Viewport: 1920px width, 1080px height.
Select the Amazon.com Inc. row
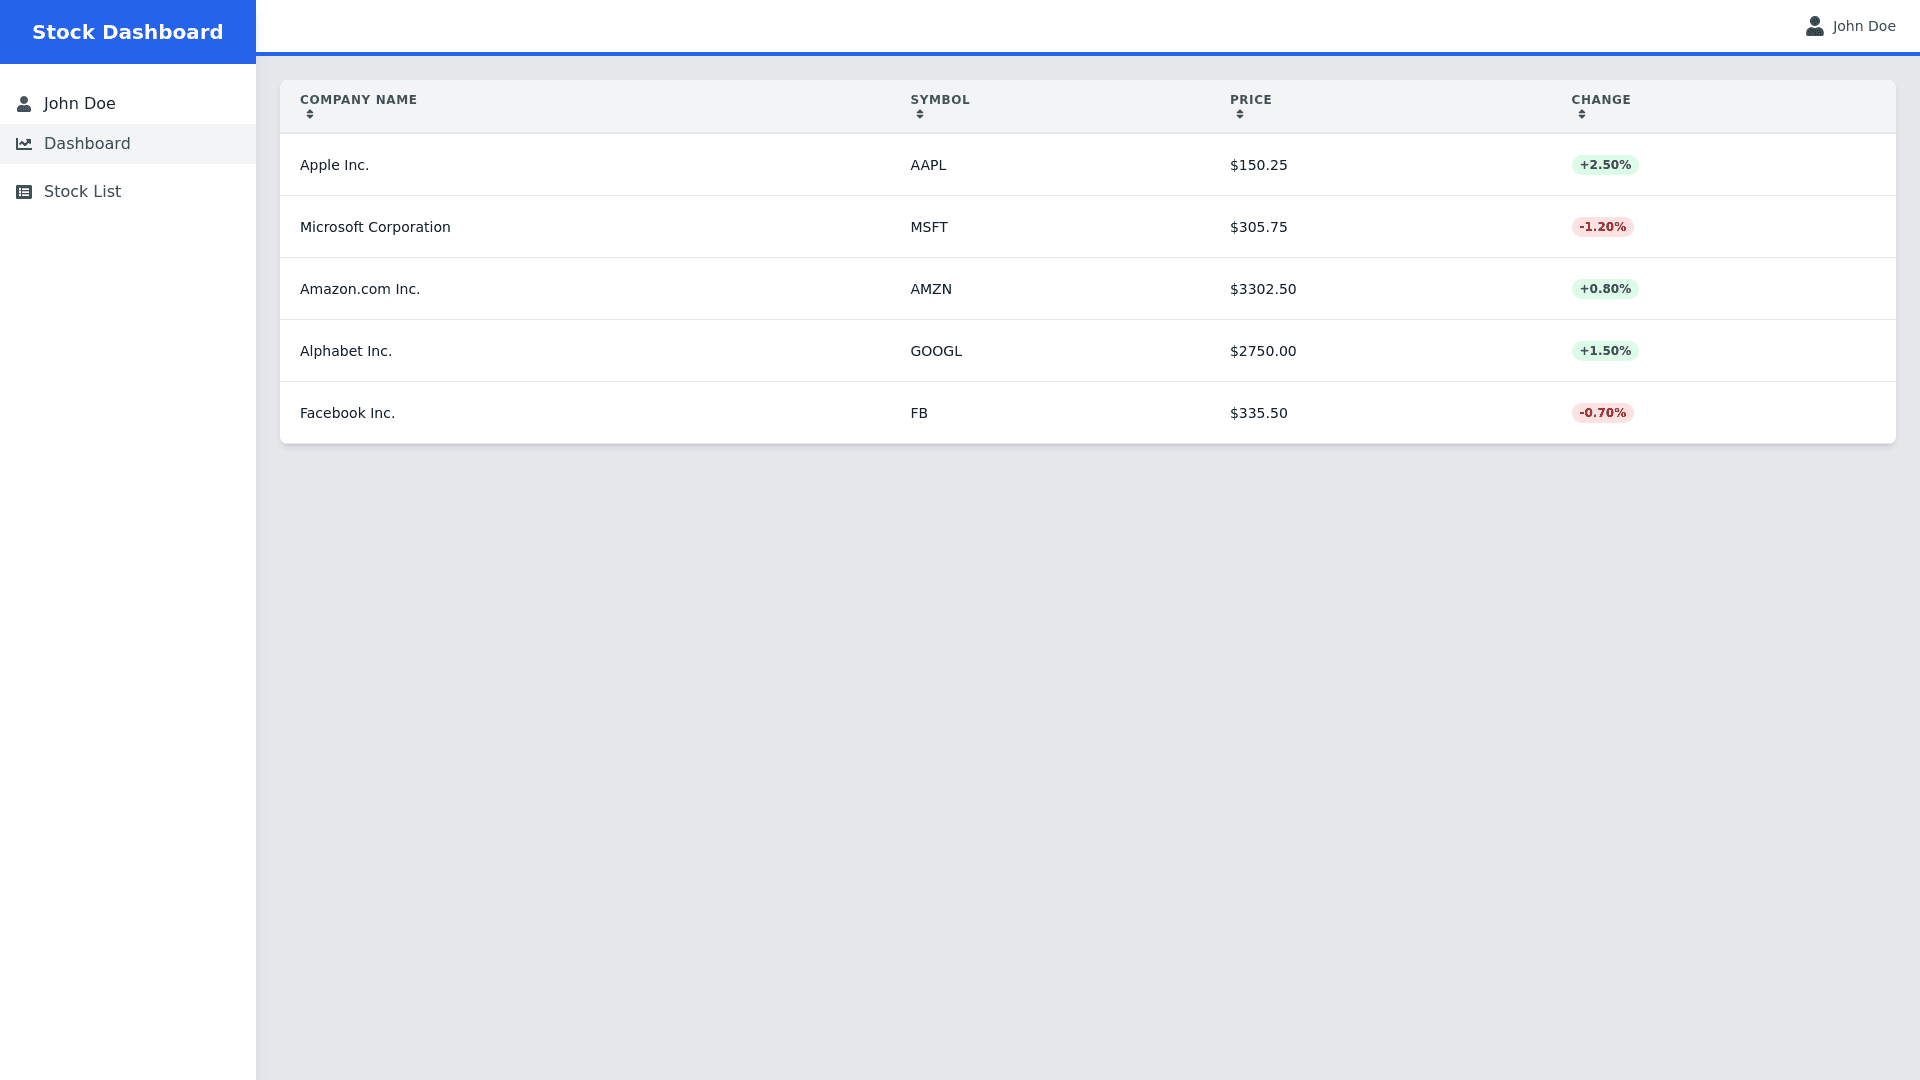point(360,289)
